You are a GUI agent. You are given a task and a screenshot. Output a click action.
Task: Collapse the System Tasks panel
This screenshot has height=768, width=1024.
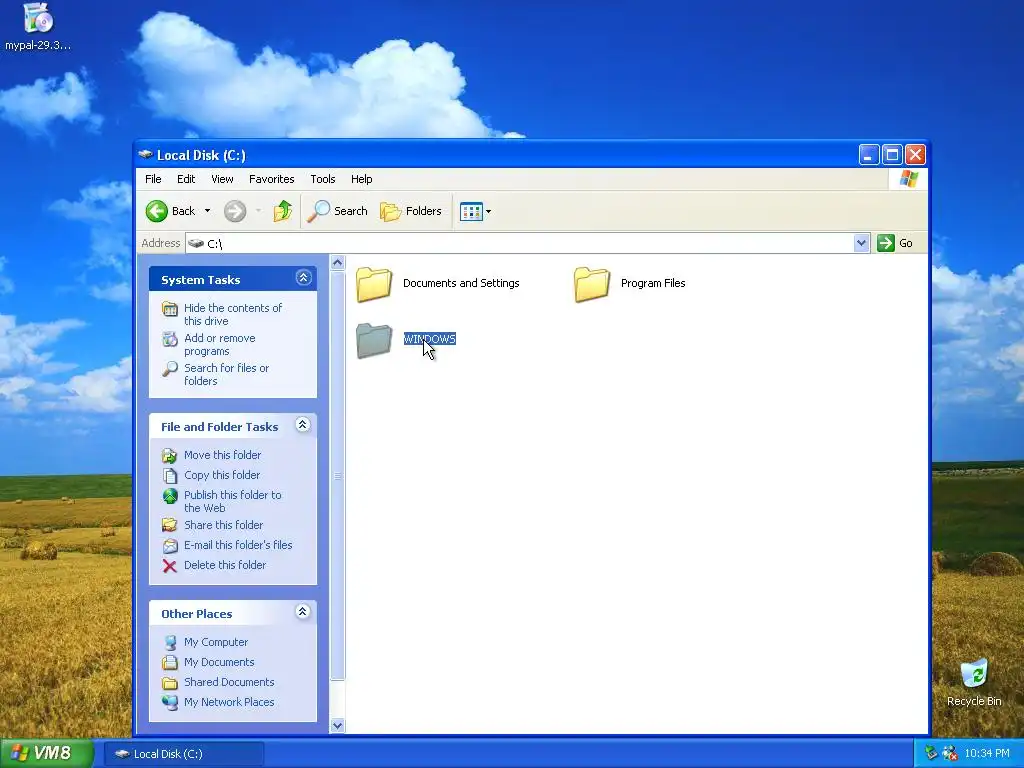[303, 278]
